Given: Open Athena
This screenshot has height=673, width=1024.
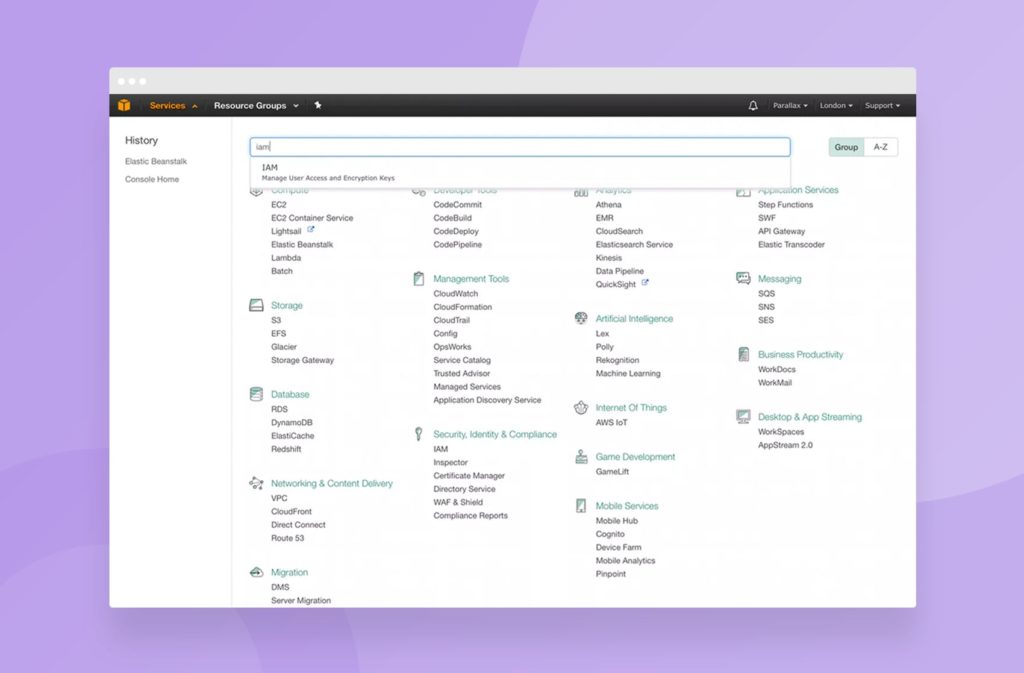Looking at the screenshot, I should coord(609,204).
